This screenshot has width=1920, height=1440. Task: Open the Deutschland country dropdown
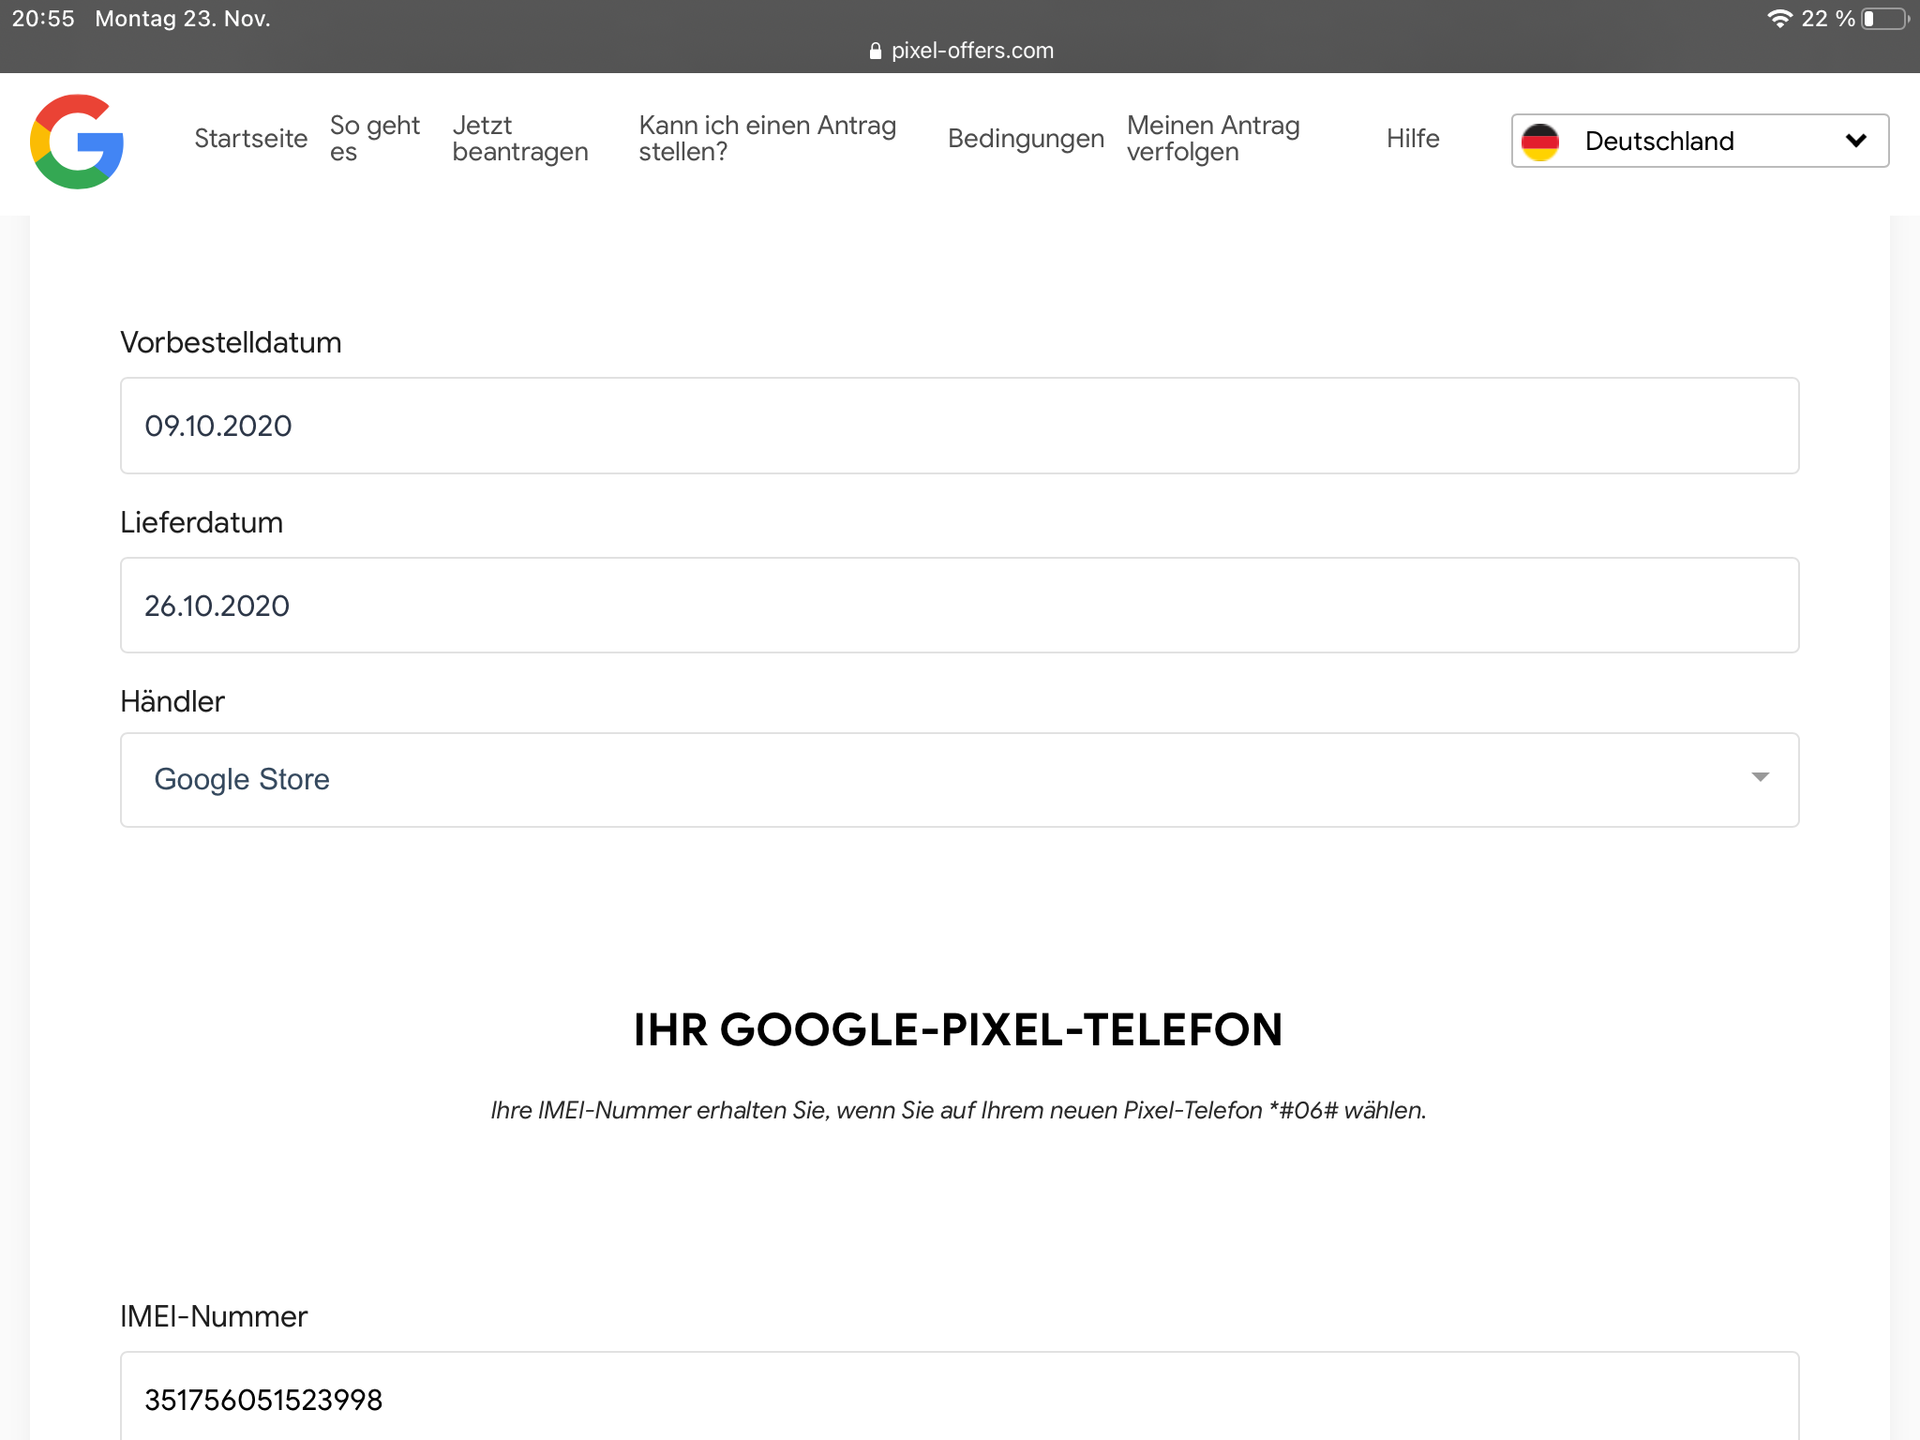pyautogui.click(x=1700, y=141)
